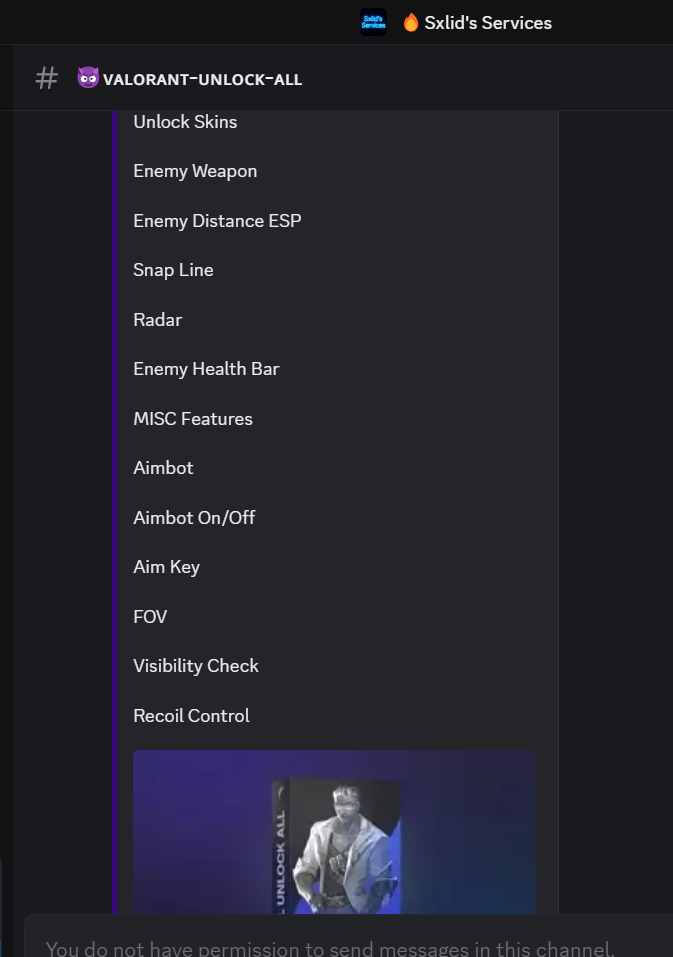Select the VALORANT-UNLOCK-ALL channel name
The height and width of the screenshot is (957, 673).
[x=203, y=79]
